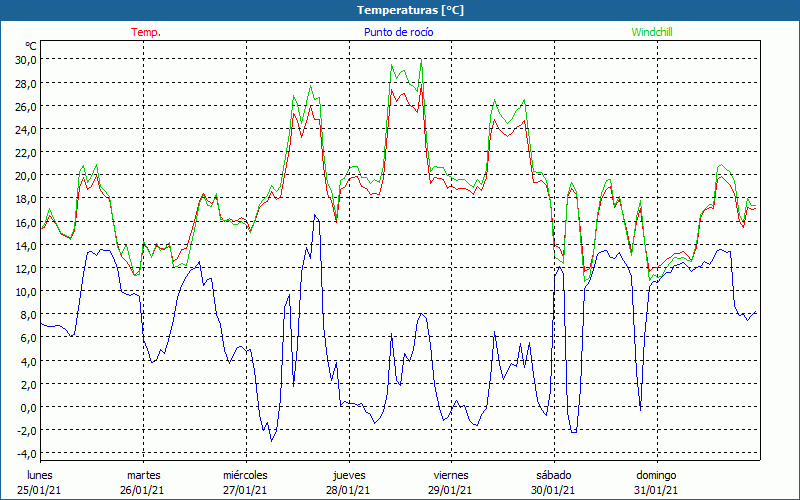The height and width of the screenshot is (500, 800).
Task: Click the 2,0 axis value
Action: click(29, 384)
